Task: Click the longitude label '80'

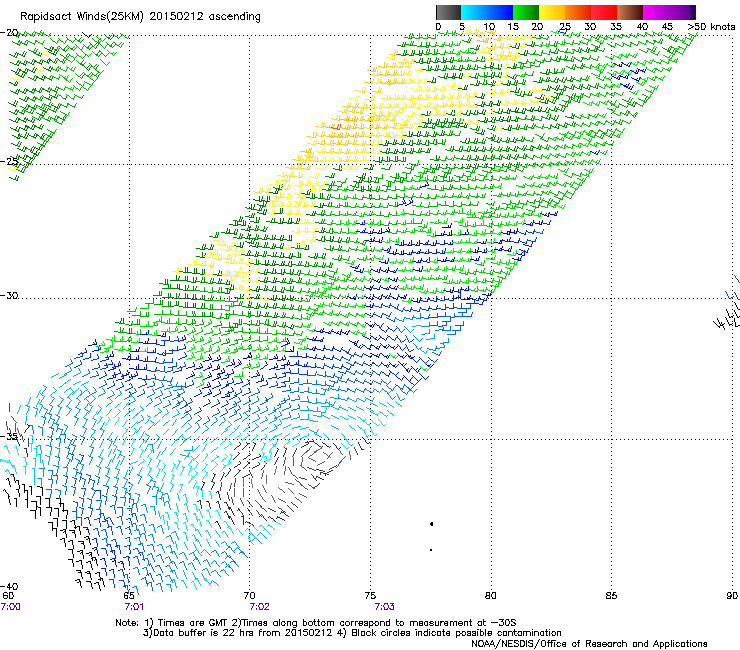Action: [x=491, y=596]
